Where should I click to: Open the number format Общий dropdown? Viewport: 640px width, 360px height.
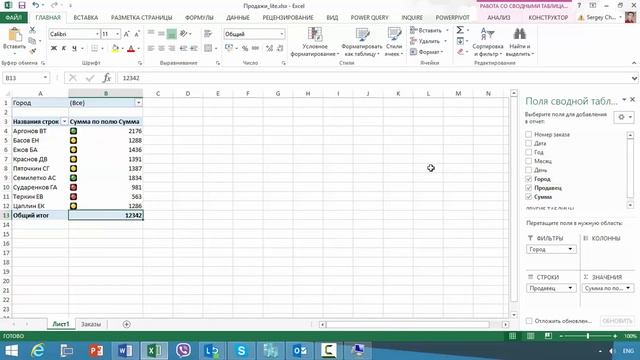pyautogui.click(x=282, y=34)
